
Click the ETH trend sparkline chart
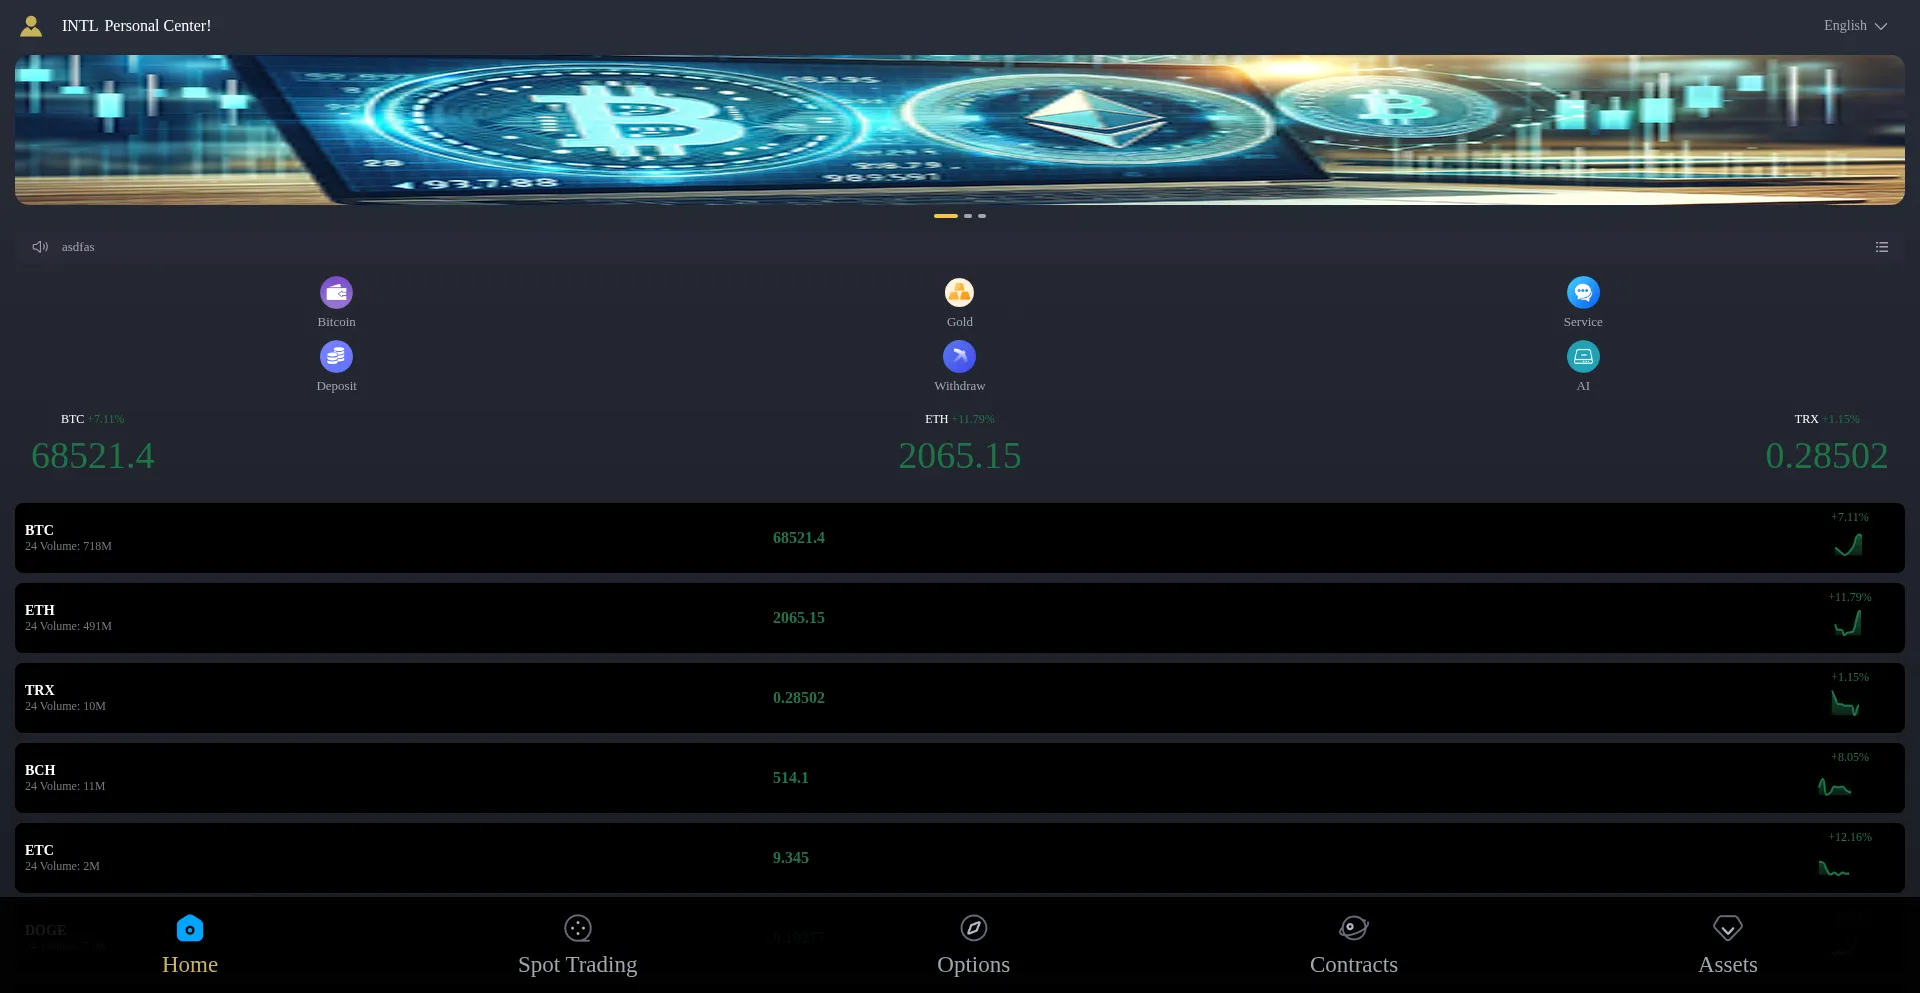1848,625
